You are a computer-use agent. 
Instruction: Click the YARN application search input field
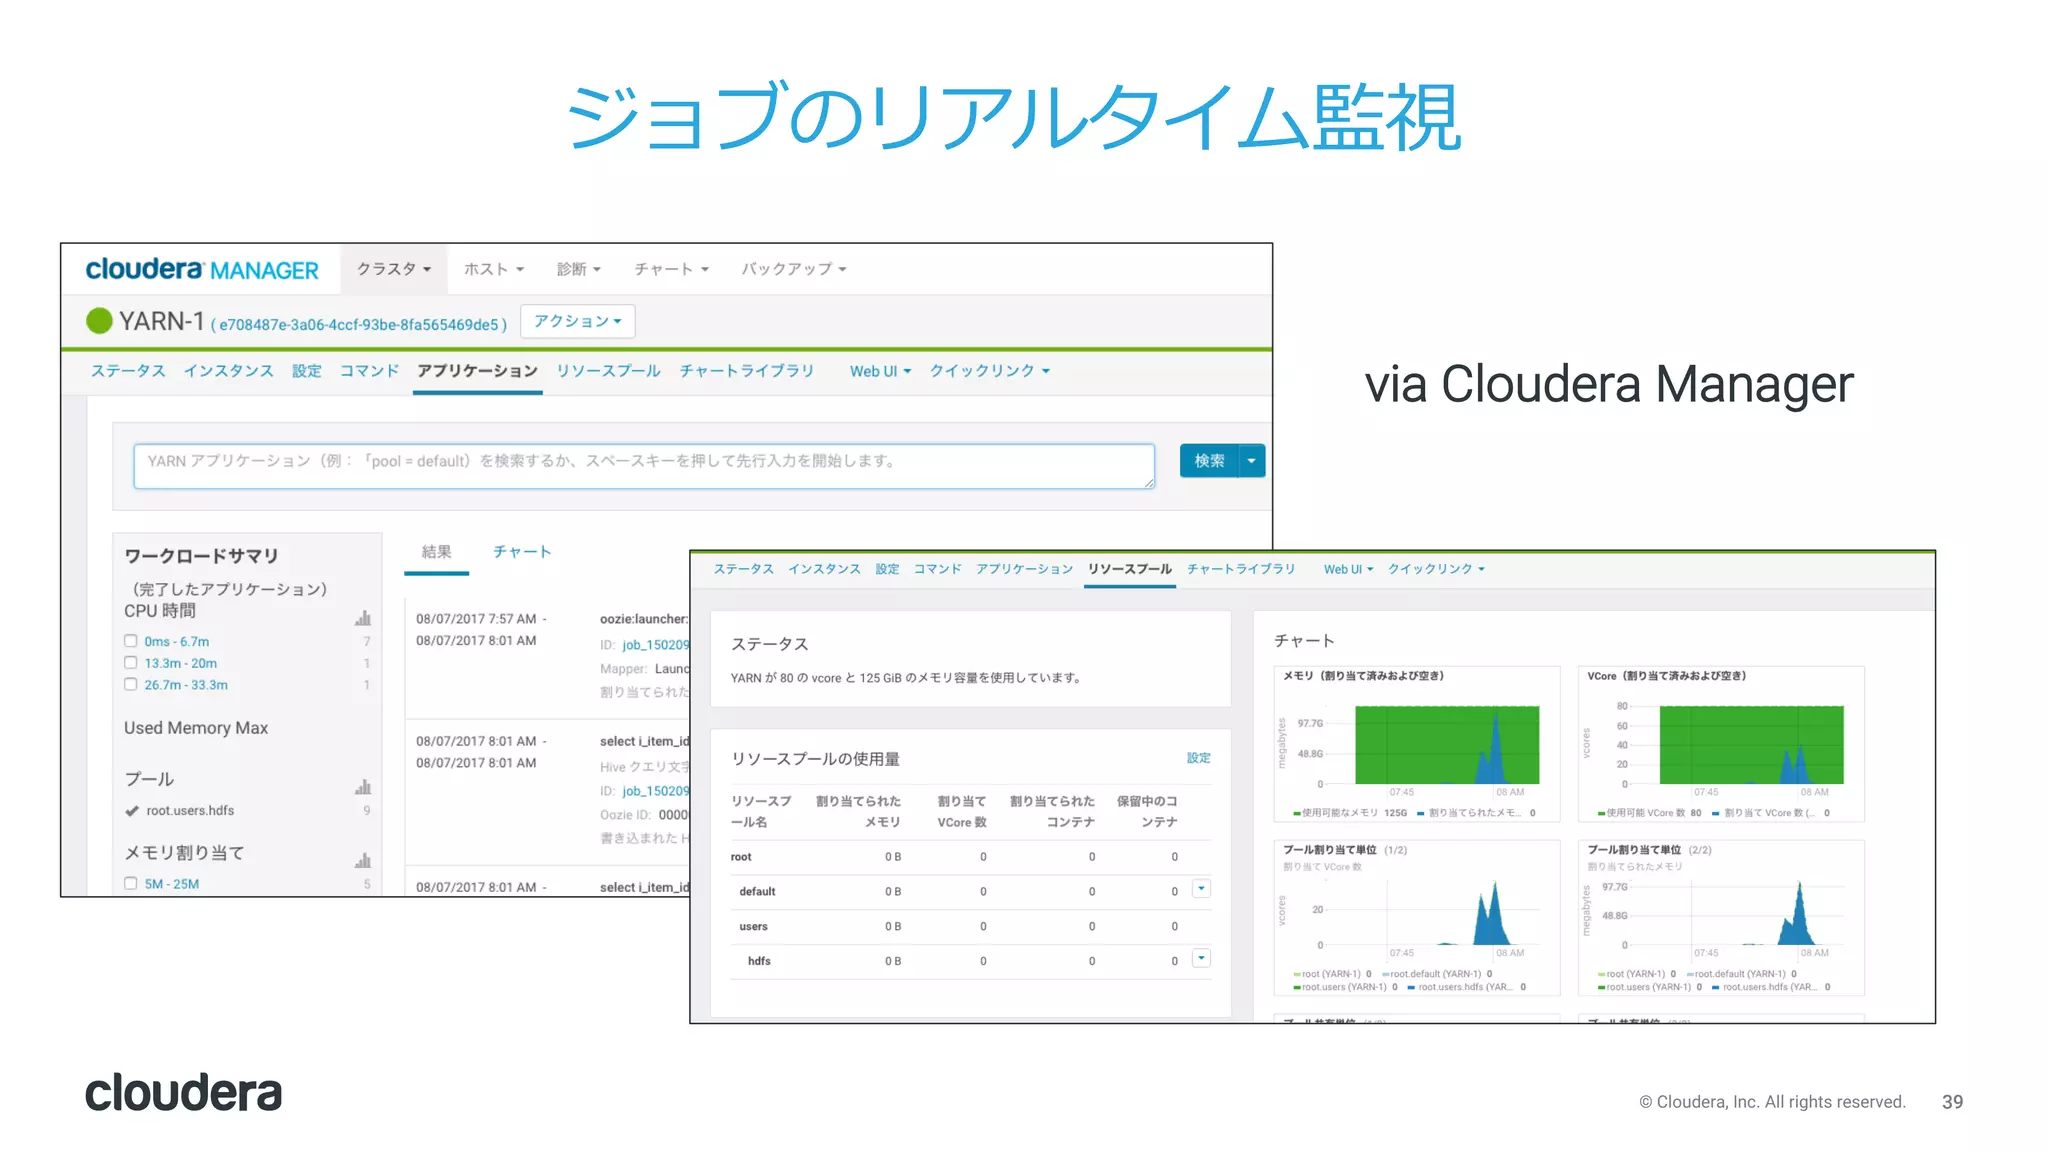[x=644, y=466]
